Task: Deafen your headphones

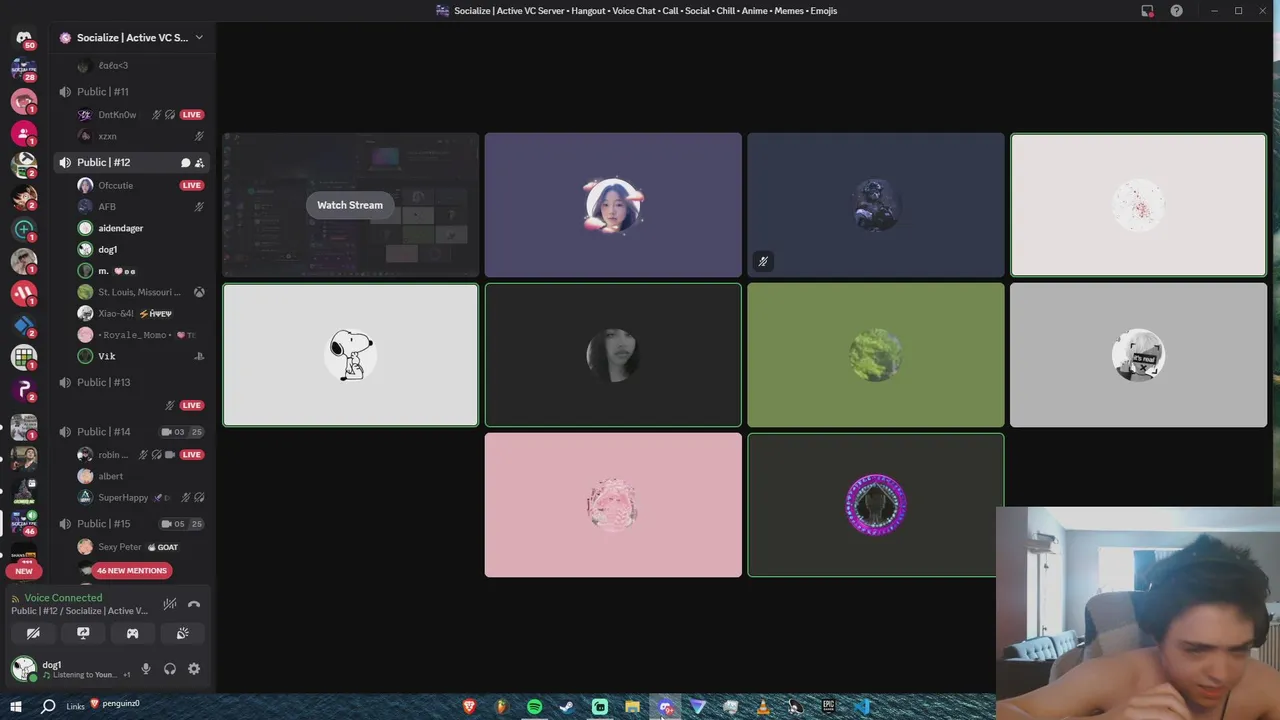Action: point(170,669)
